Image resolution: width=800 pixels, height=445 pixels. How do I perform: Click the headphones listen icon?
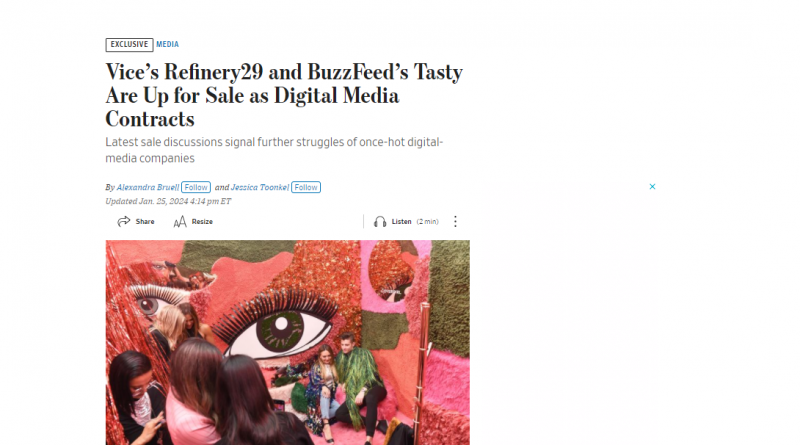(380, 221)
